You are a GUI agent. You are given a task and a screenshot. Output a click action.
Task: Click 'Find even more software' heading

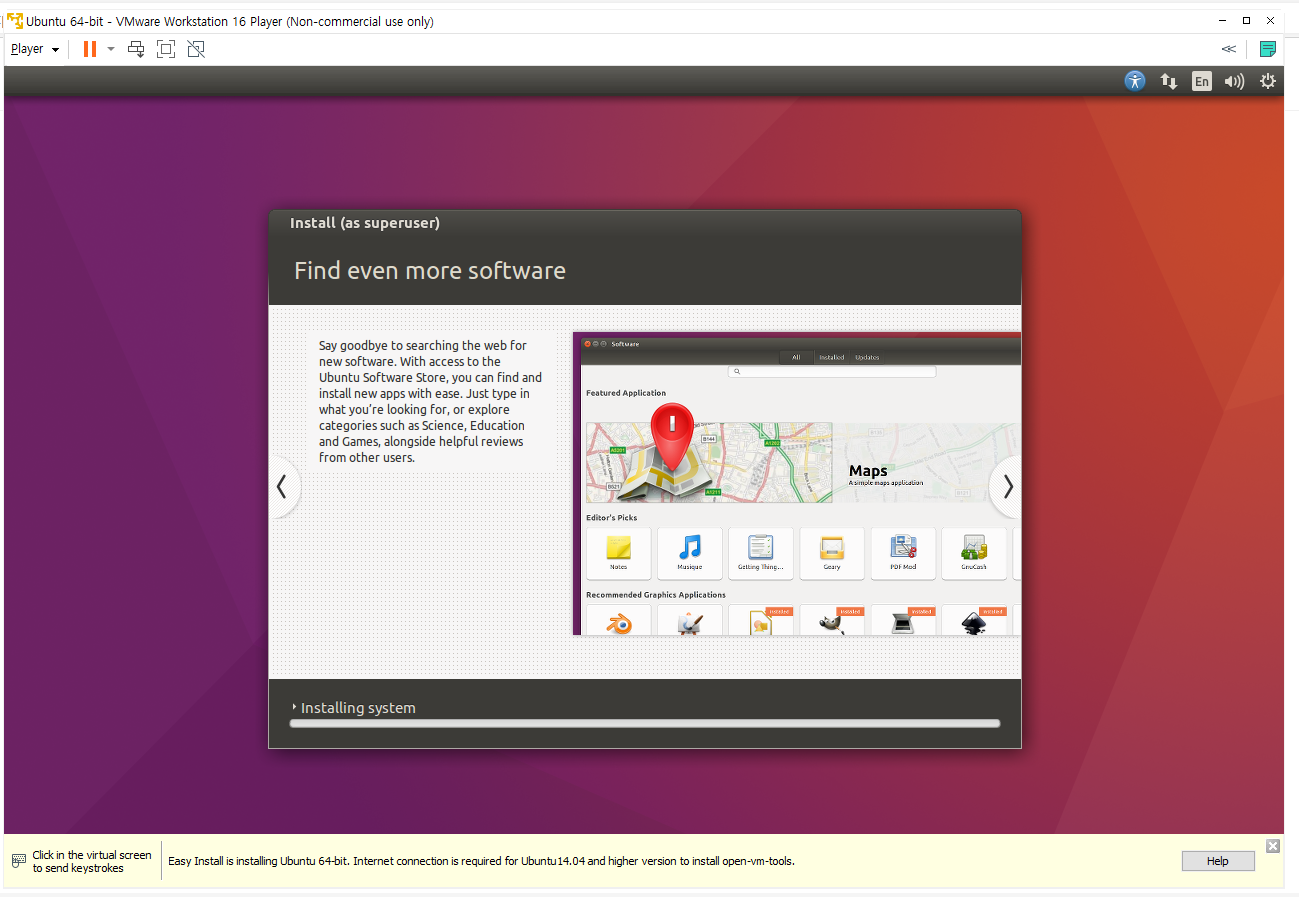click(x=430, y=271)
